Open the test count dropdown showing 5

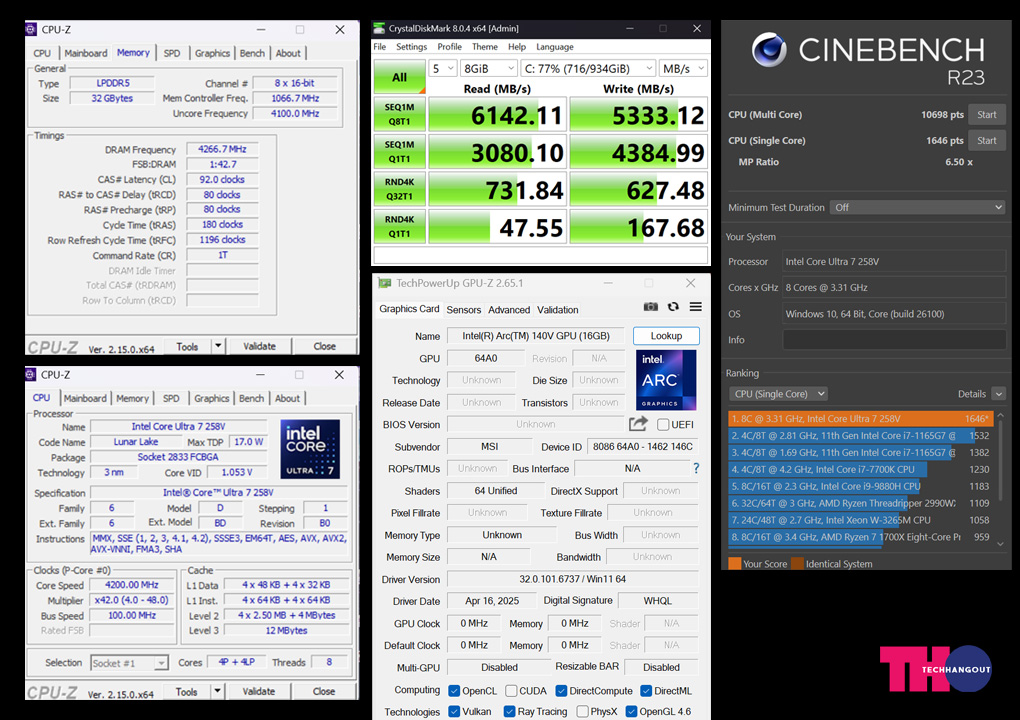pos(442,68)
